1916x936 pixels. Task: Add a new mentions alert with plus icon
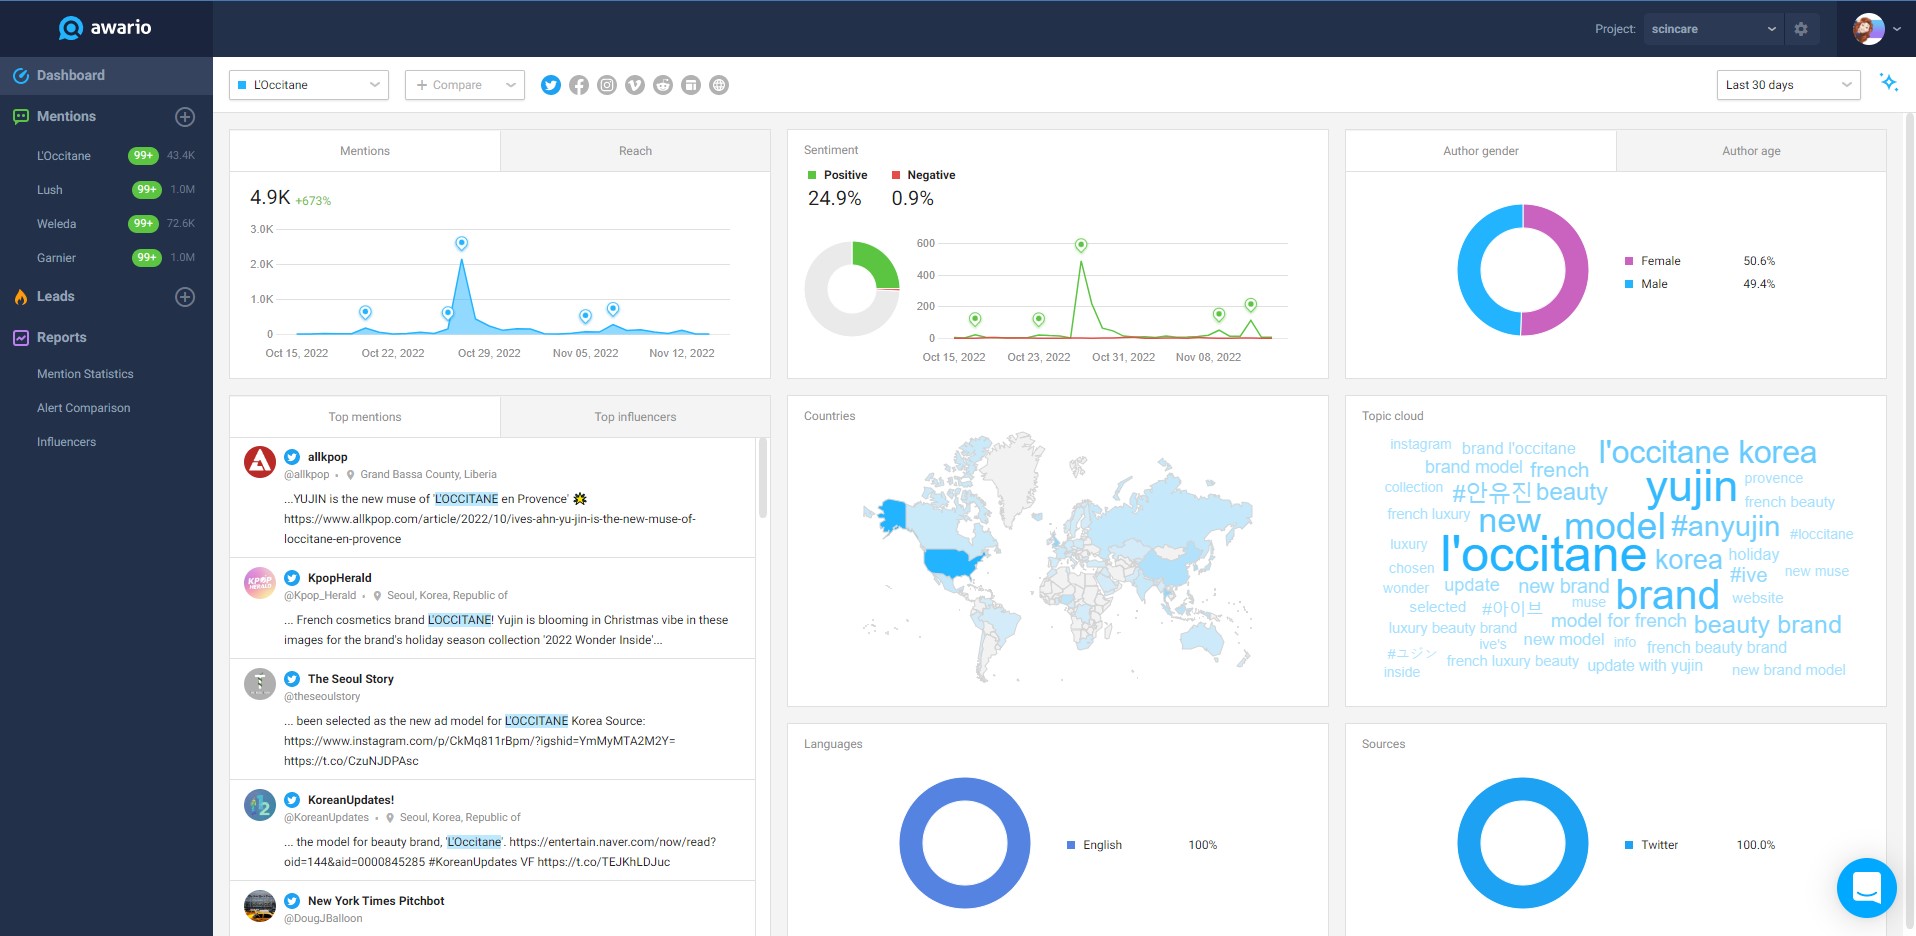click(x=185, y=117)
